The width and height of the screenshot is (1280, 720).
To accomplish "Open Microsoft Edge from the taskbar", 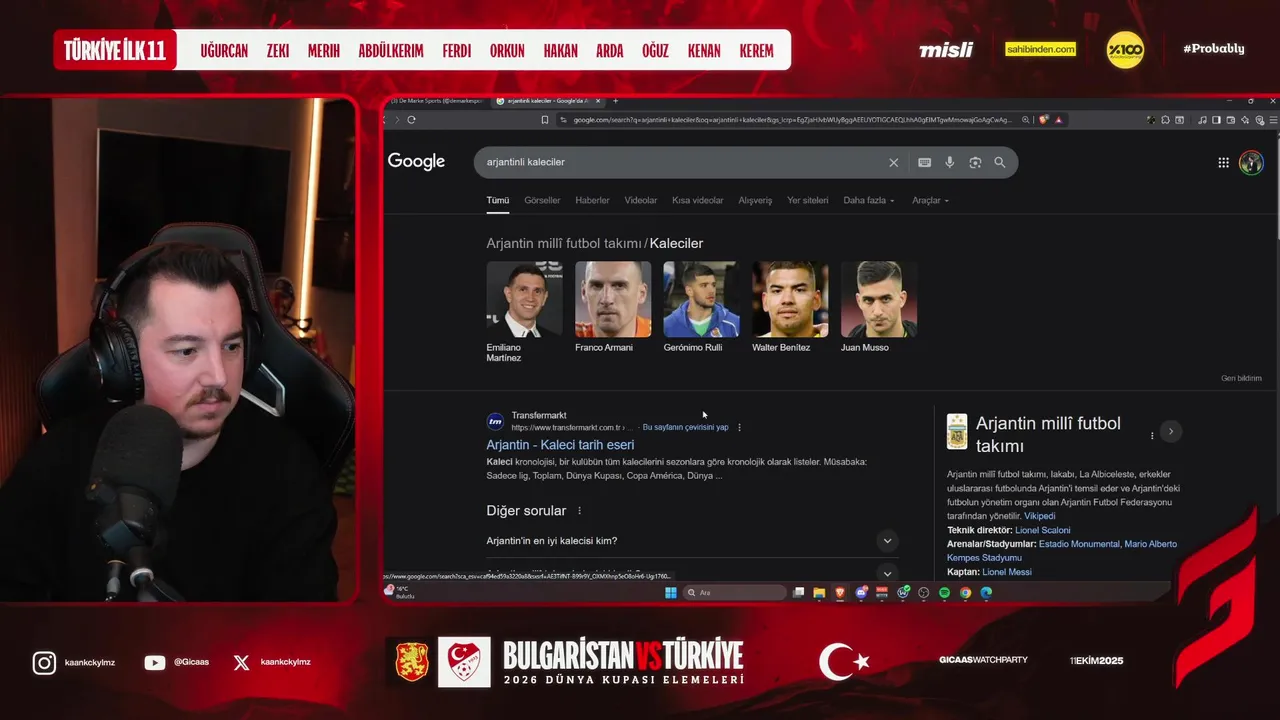I will [x=986, y=592].
